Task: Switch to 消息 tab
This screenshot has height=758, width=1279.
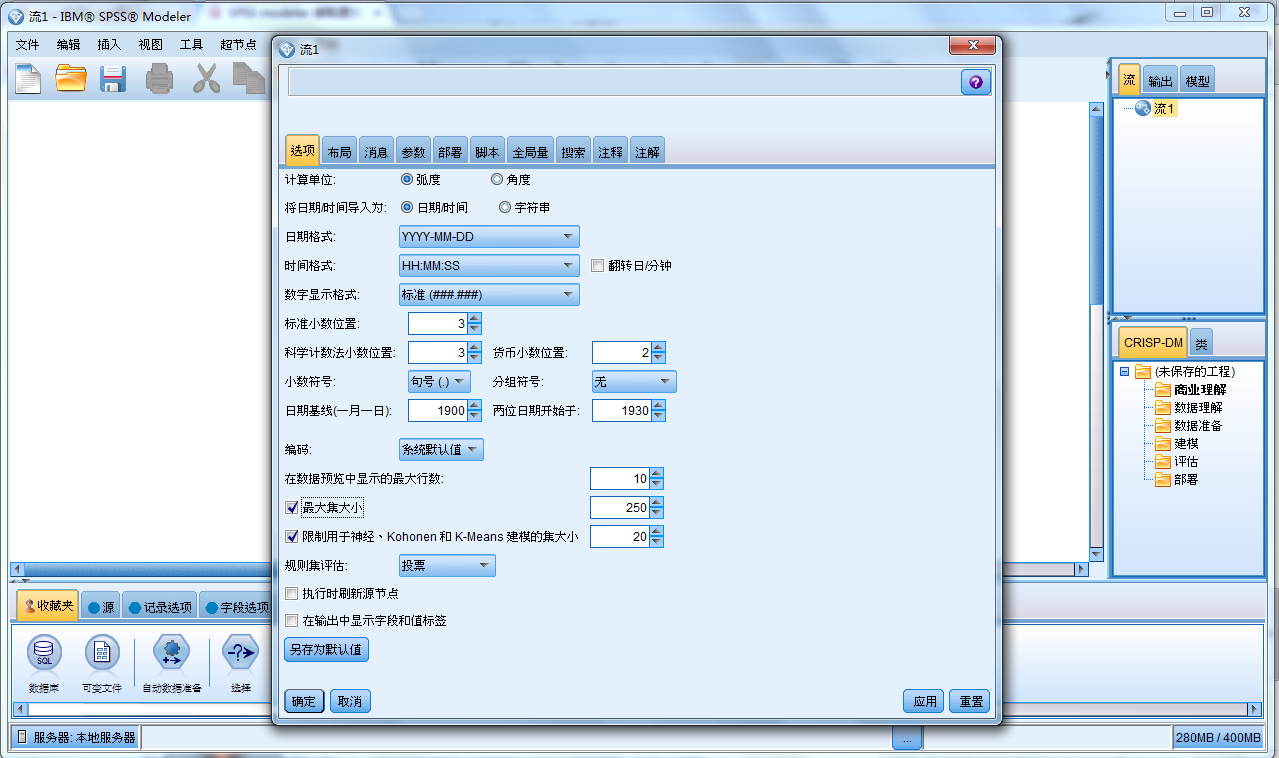Action: 376,152
